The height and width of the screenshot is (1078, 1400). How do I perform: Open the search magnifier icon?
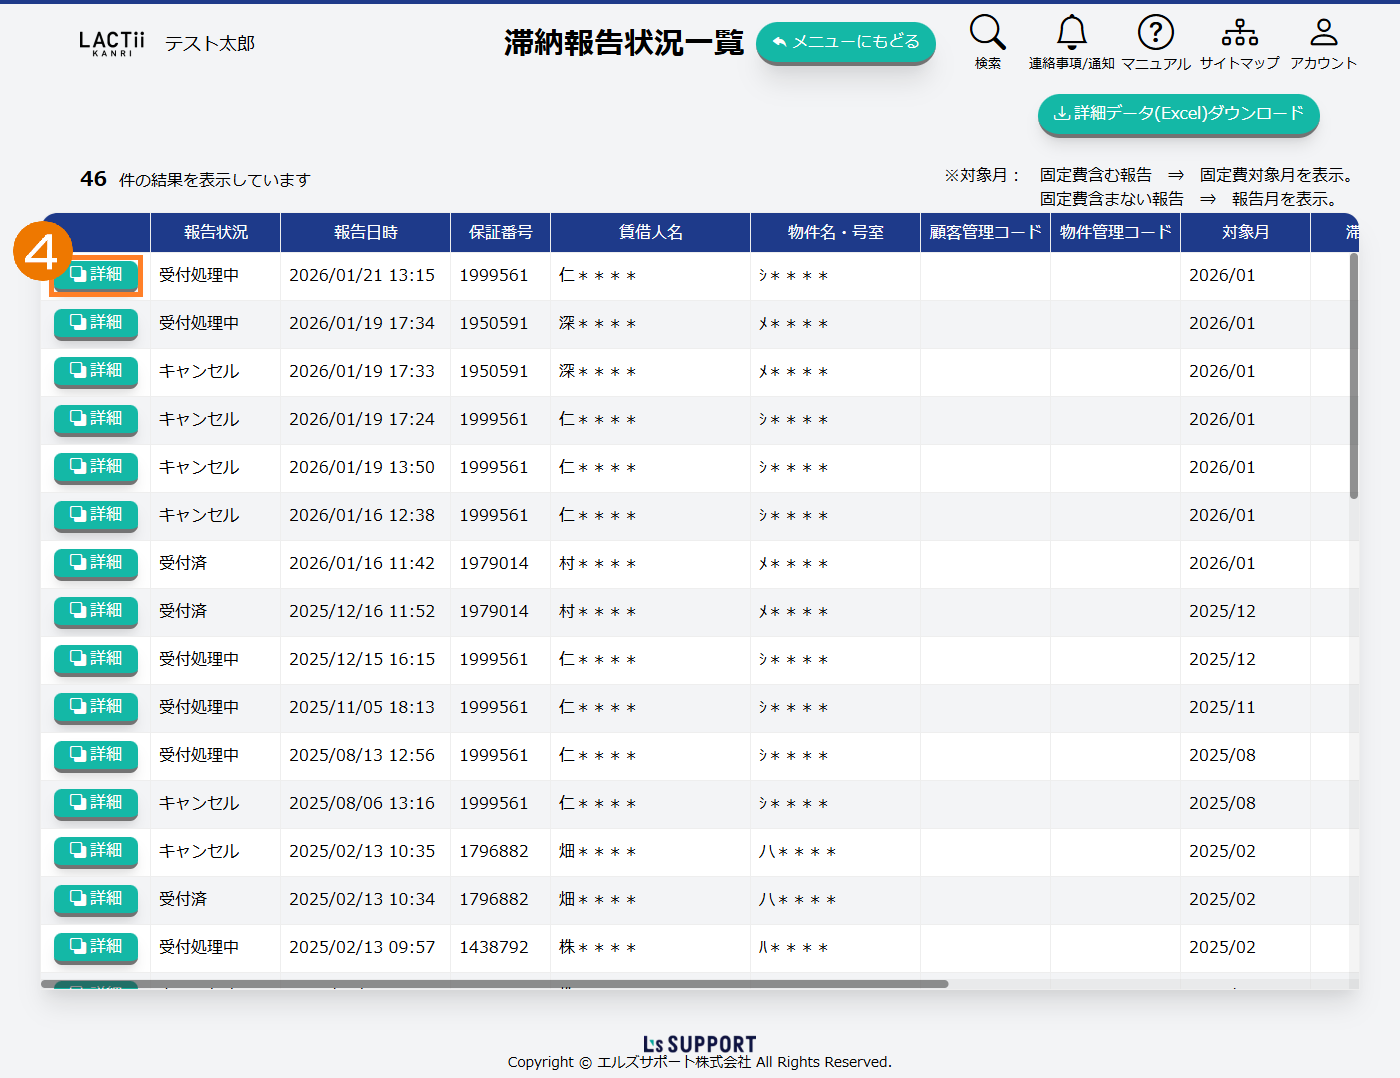[987, 33]
